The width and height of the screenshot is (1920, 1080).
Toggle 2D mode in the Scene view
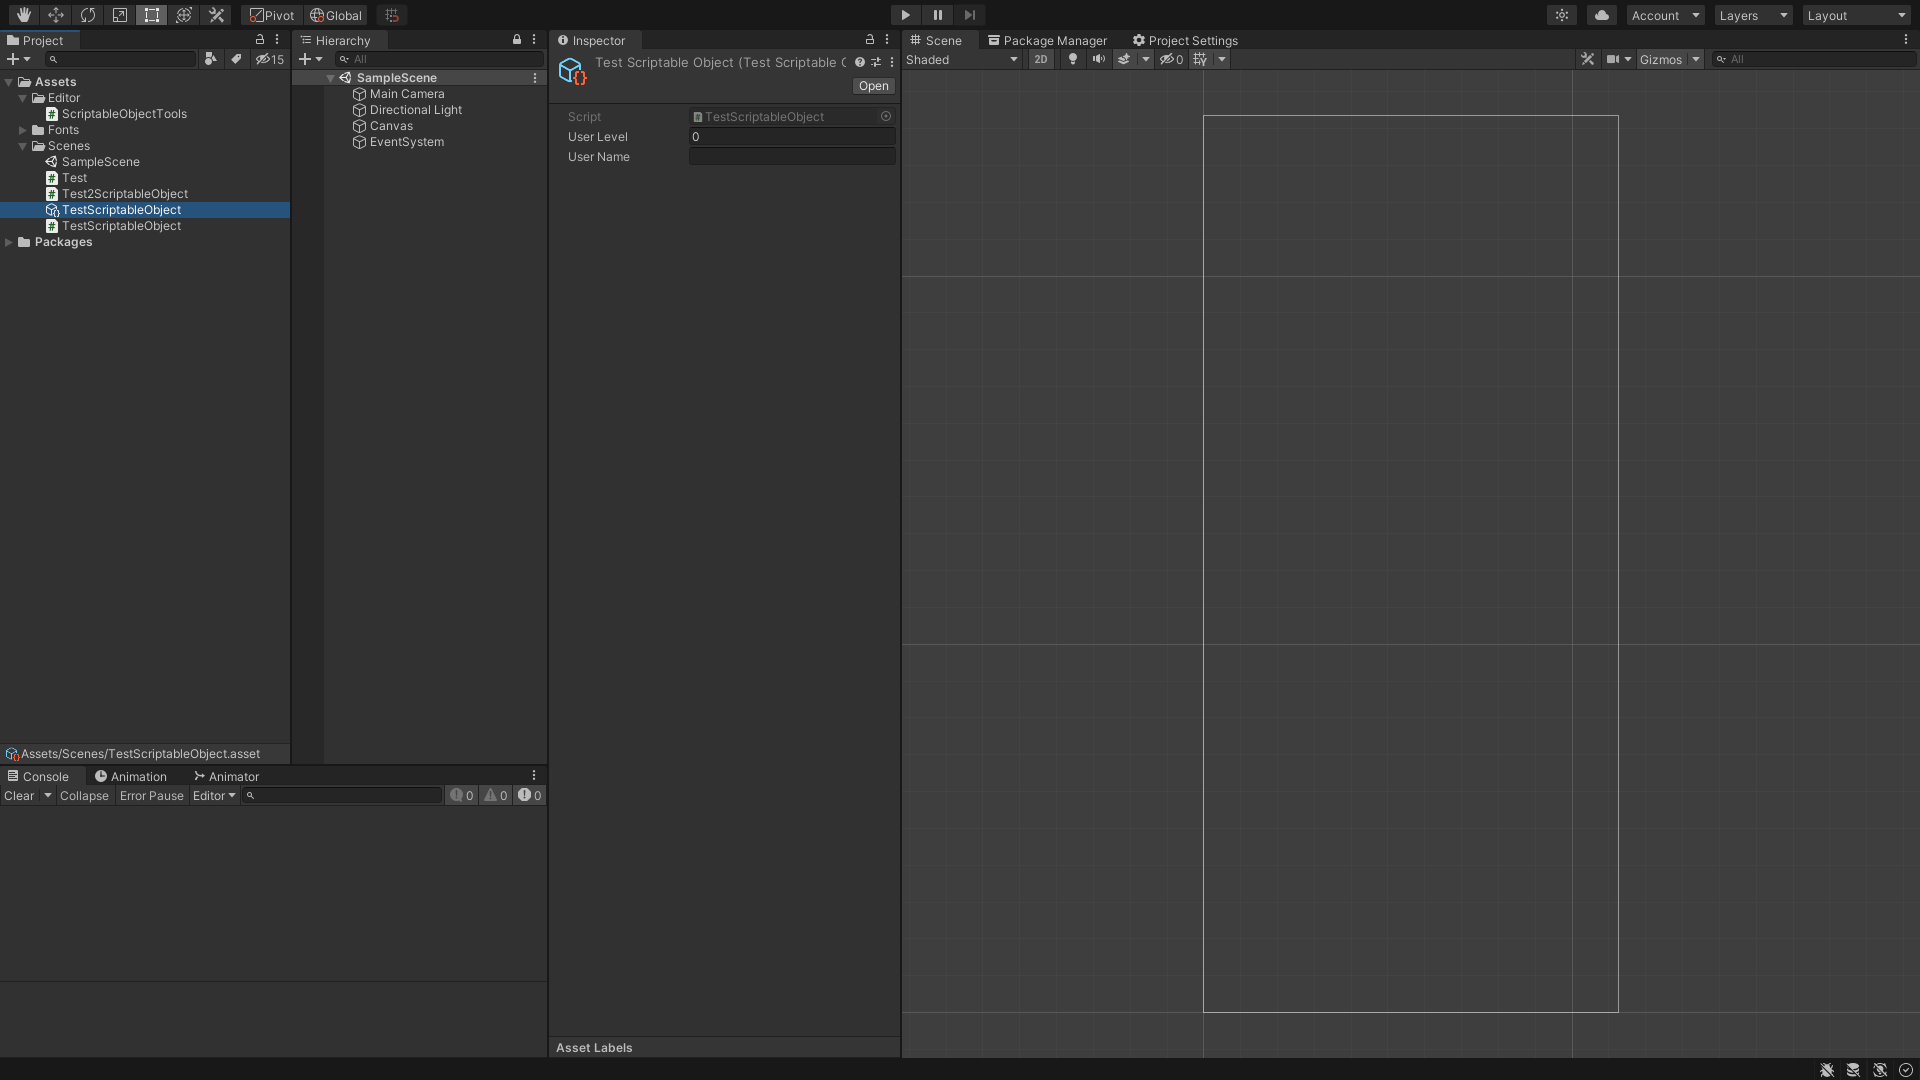[x=1040, y=59]
